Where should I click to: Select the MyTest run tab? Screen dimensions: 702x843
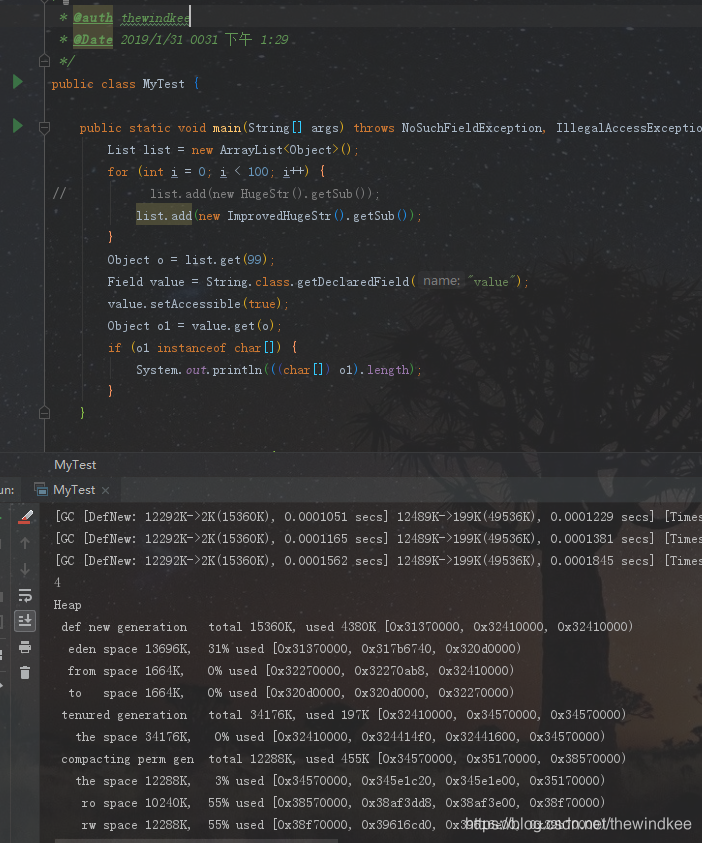[x=74, y=490]
